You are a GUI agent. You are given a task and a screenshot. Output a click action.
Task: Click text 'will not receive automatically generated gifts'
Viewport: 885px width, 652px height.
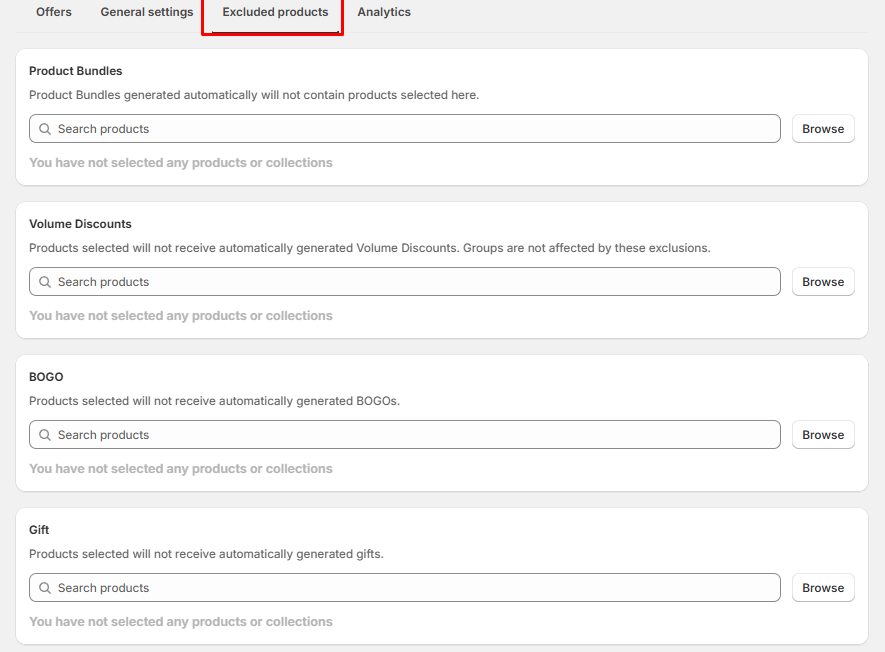(257, 554)
